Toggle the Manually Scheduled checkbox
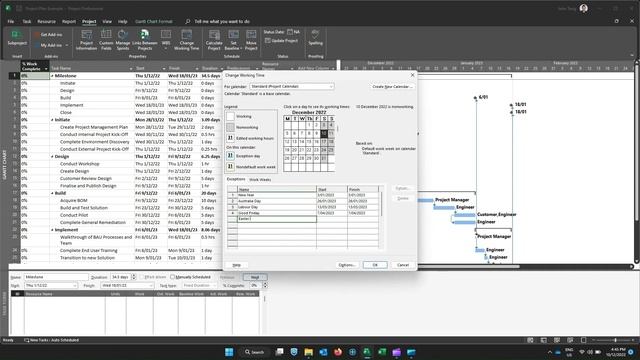This screenshot has height=360, width=640. point(172,277)
